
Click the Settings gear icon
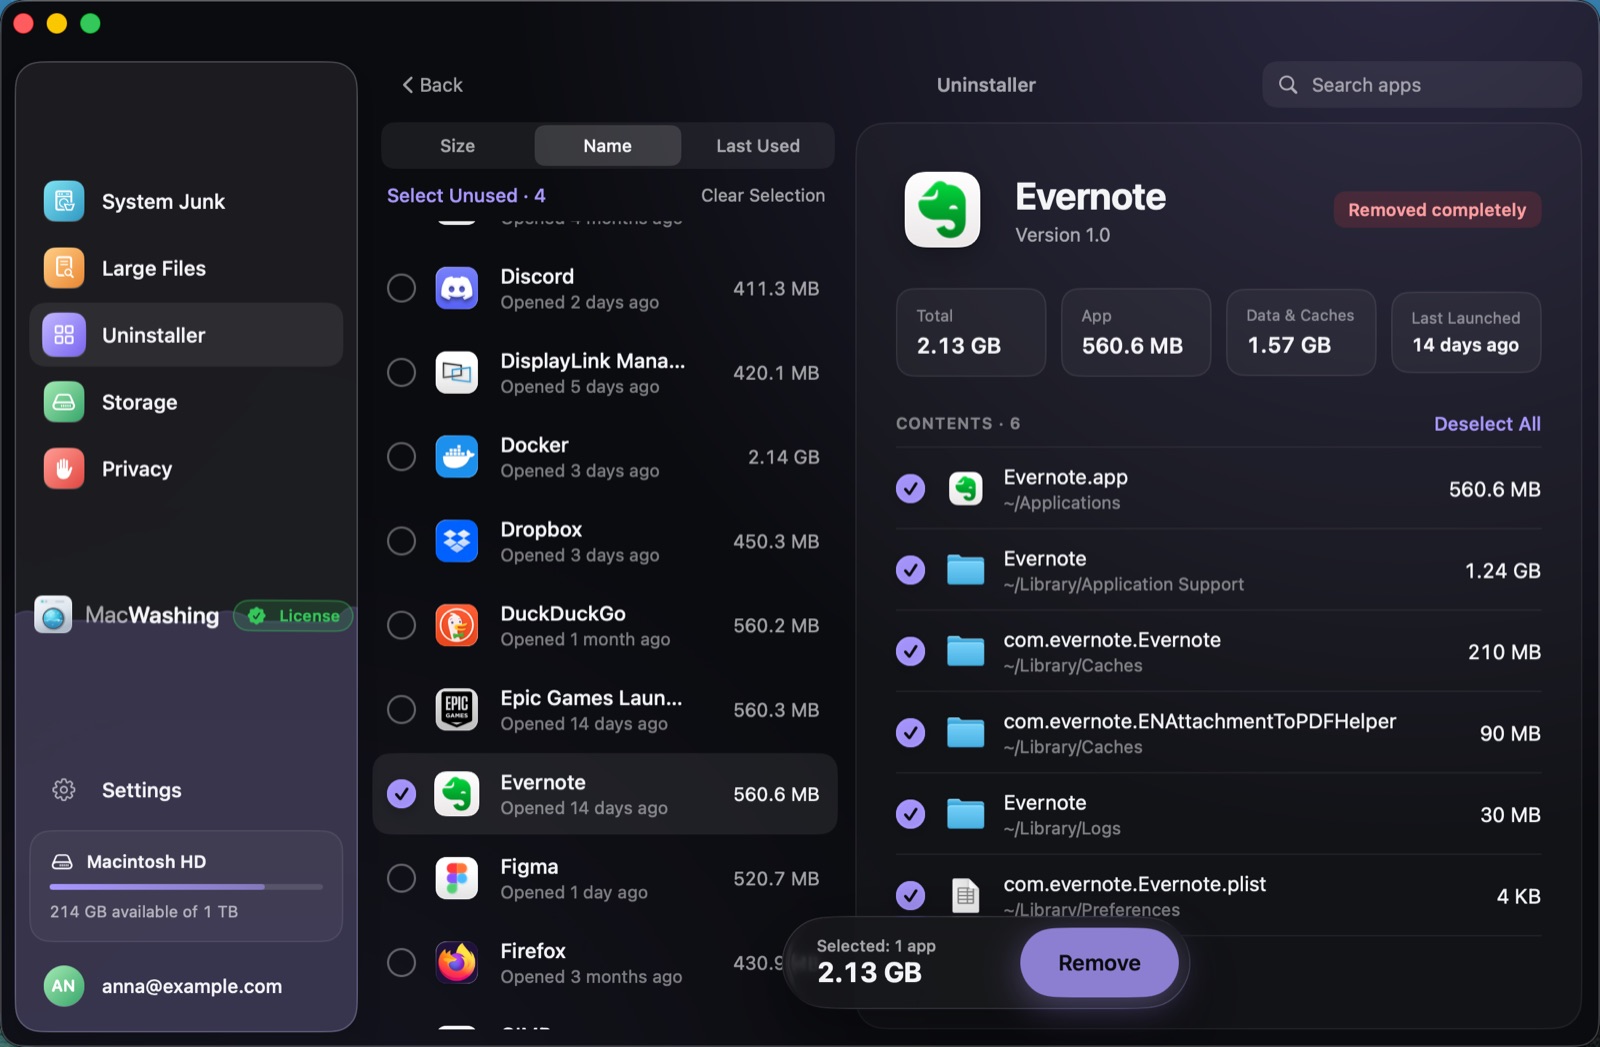(64, 790)
